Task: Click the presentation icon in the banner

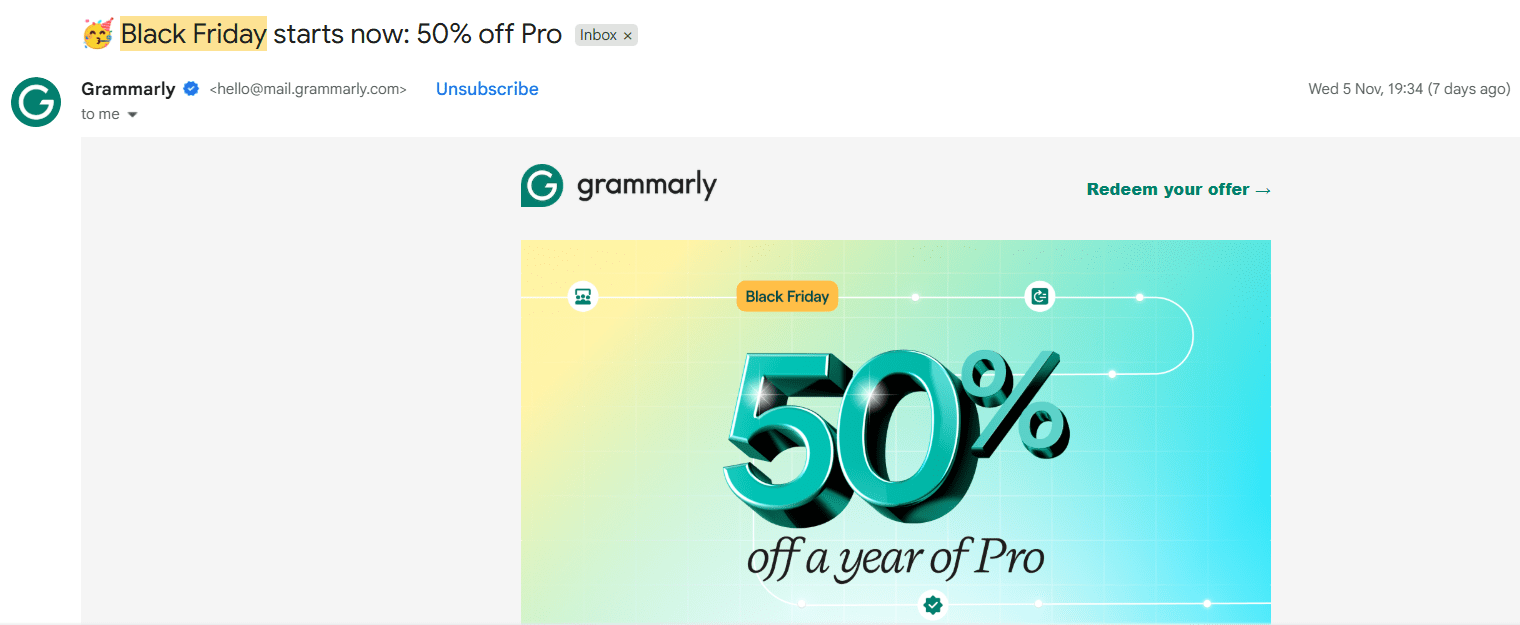Action: [583, 296]
